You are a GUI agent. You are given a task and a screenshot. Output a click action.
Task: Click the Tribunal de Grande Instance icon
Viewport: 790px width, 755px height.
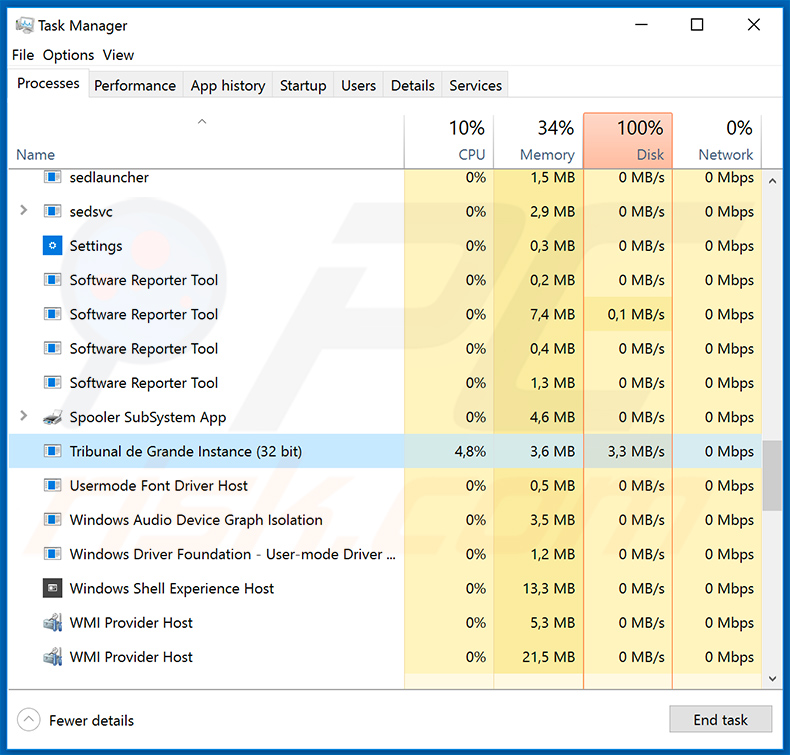(52, 451)
